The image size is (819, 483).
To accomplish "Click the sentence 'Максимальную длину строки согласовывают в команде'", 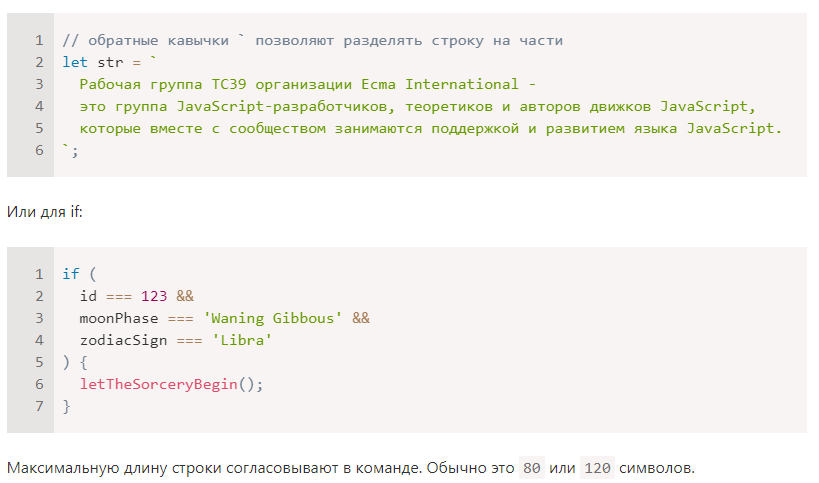I will [214, 468].
